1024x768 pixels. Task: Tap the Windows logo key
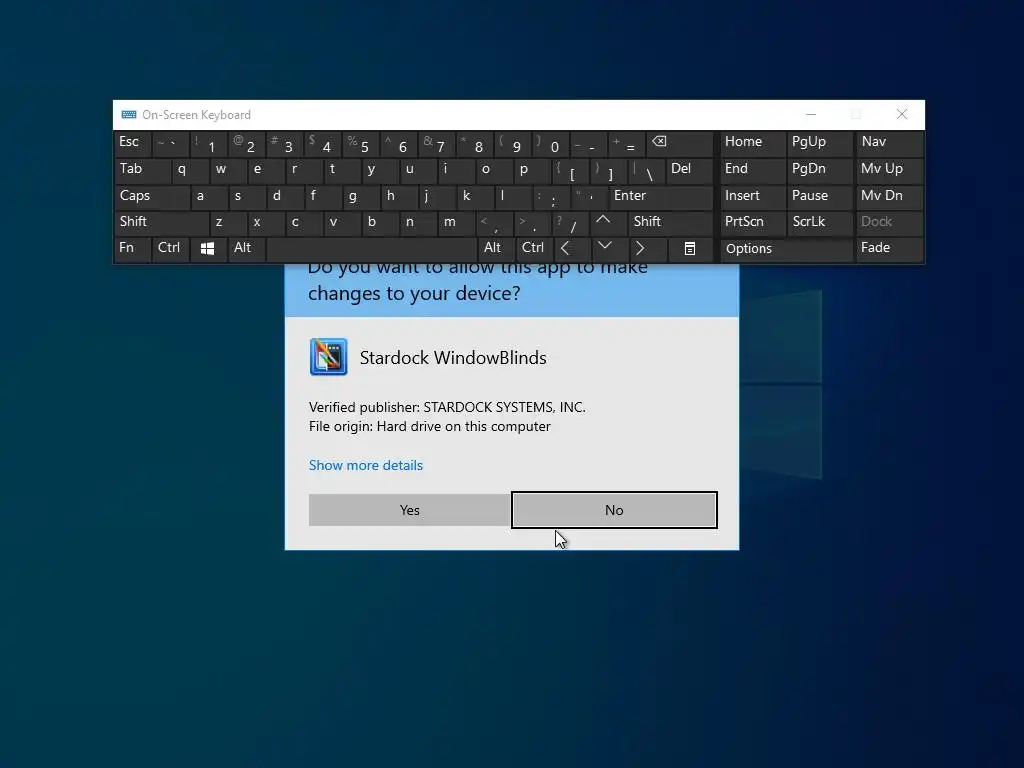point(208,249)
